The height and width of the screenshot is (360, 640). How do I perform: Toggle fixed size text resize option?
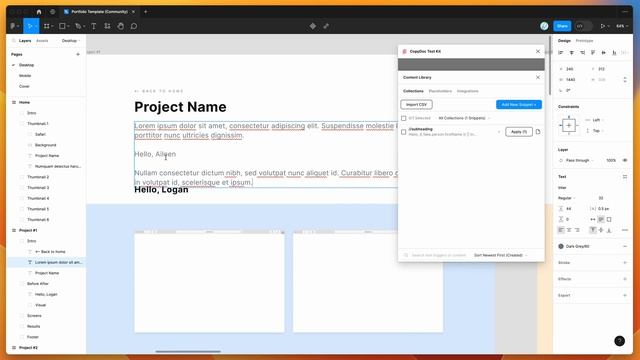tap(609, 220)
